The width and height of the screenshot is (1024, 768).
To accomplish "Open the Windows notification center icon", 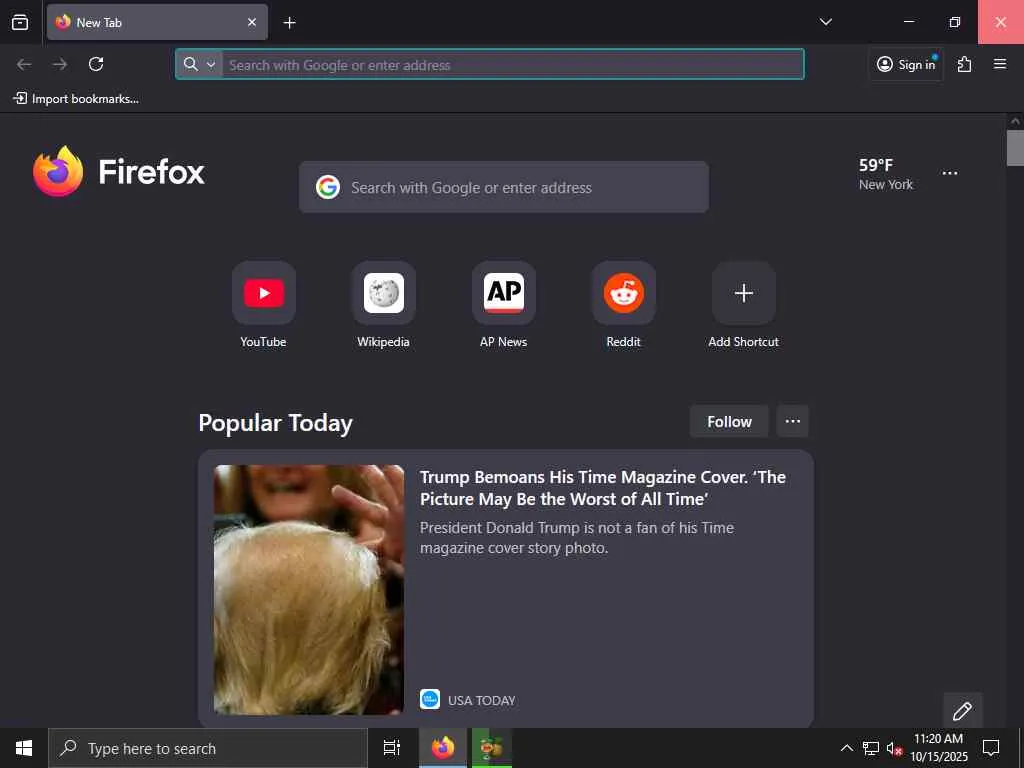I will [x=991, y=748].
